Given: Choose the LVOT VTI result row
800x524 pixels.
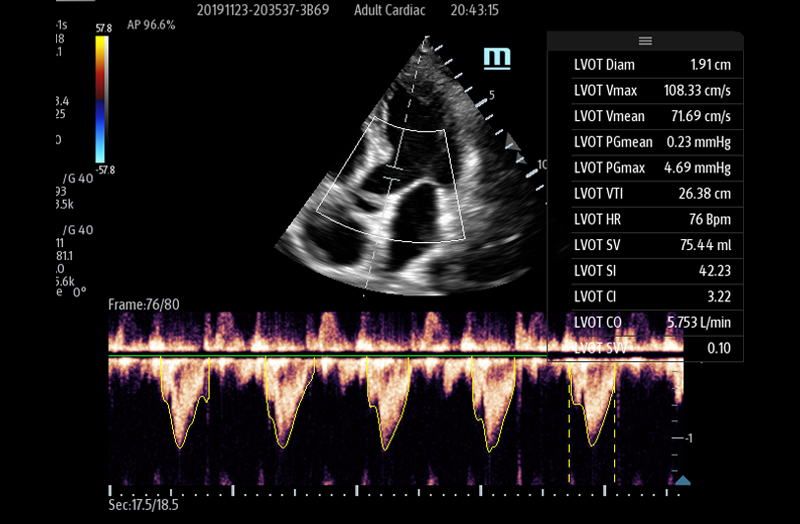Looking at the screenshot, I should [645, 193].
